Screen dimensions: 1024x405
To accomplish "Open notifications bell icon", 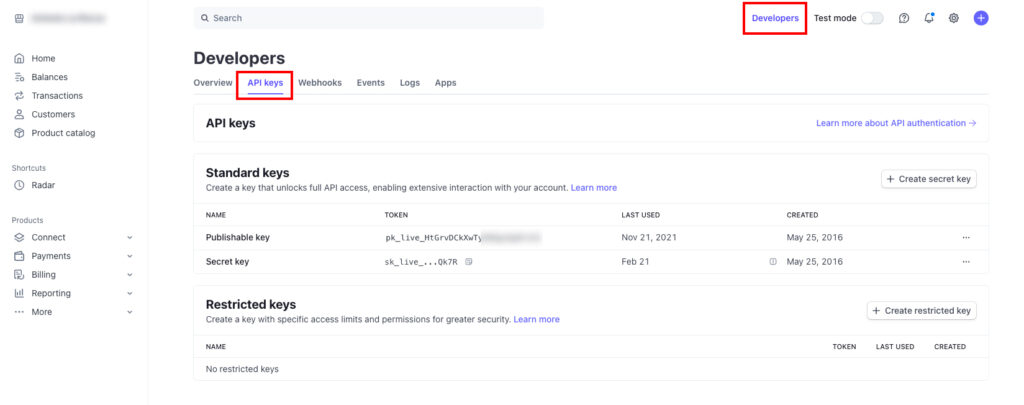I will tap(929, 18).
